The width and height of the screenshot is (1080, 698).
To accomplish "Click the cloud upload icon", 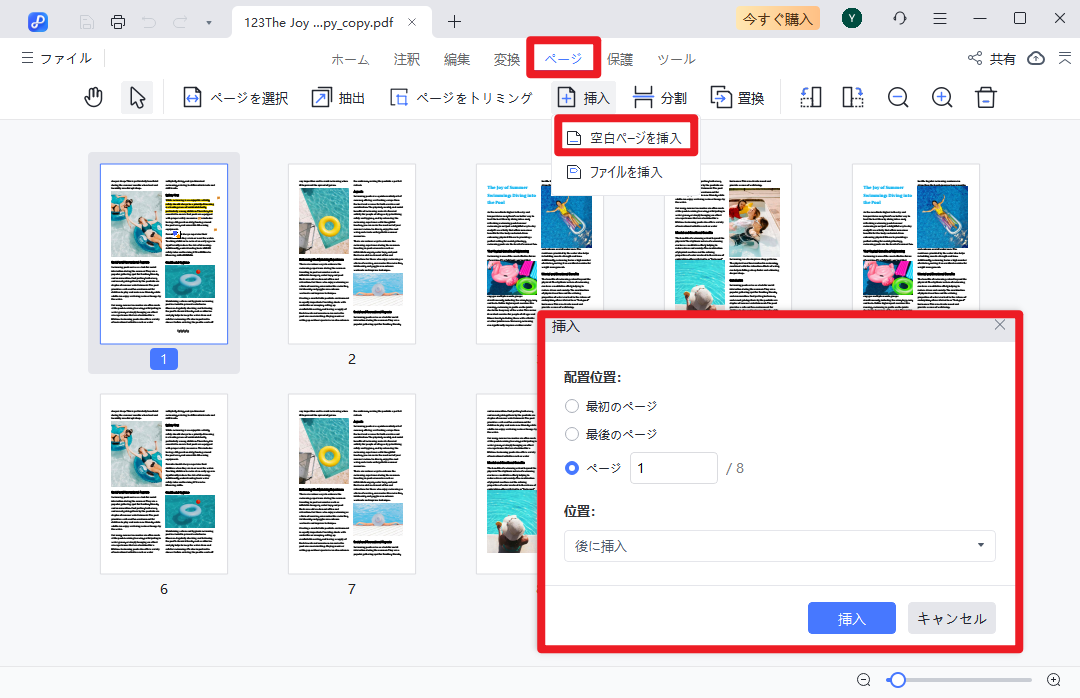I will [1036, 59].
